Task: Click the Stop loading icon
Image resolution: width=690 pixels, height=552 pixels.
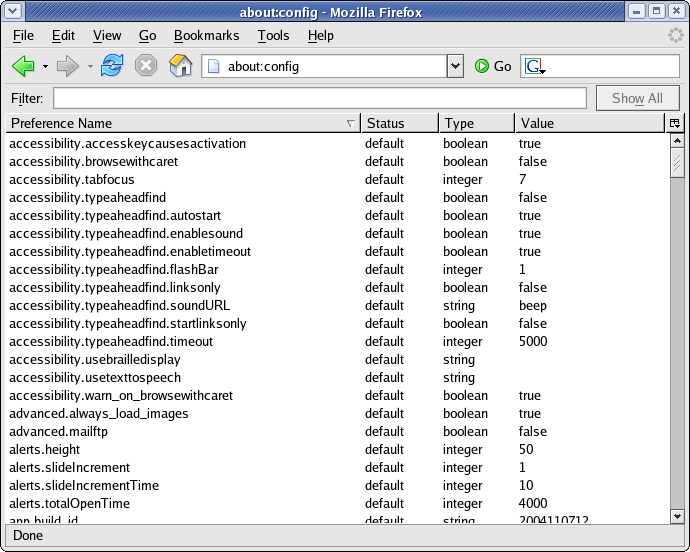Action: [146, 67]
